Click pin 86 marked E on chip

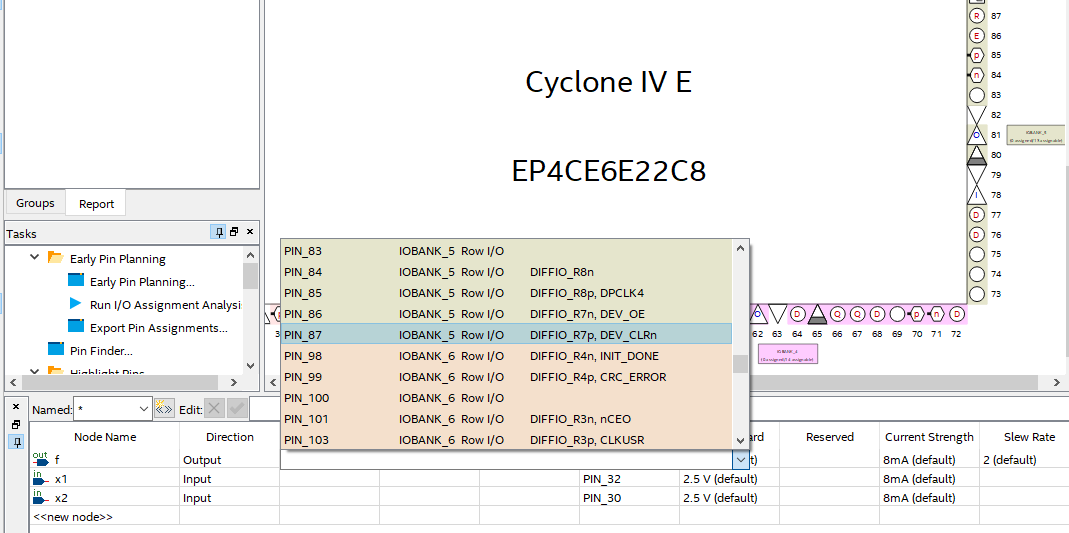click(x=977, y=35)
